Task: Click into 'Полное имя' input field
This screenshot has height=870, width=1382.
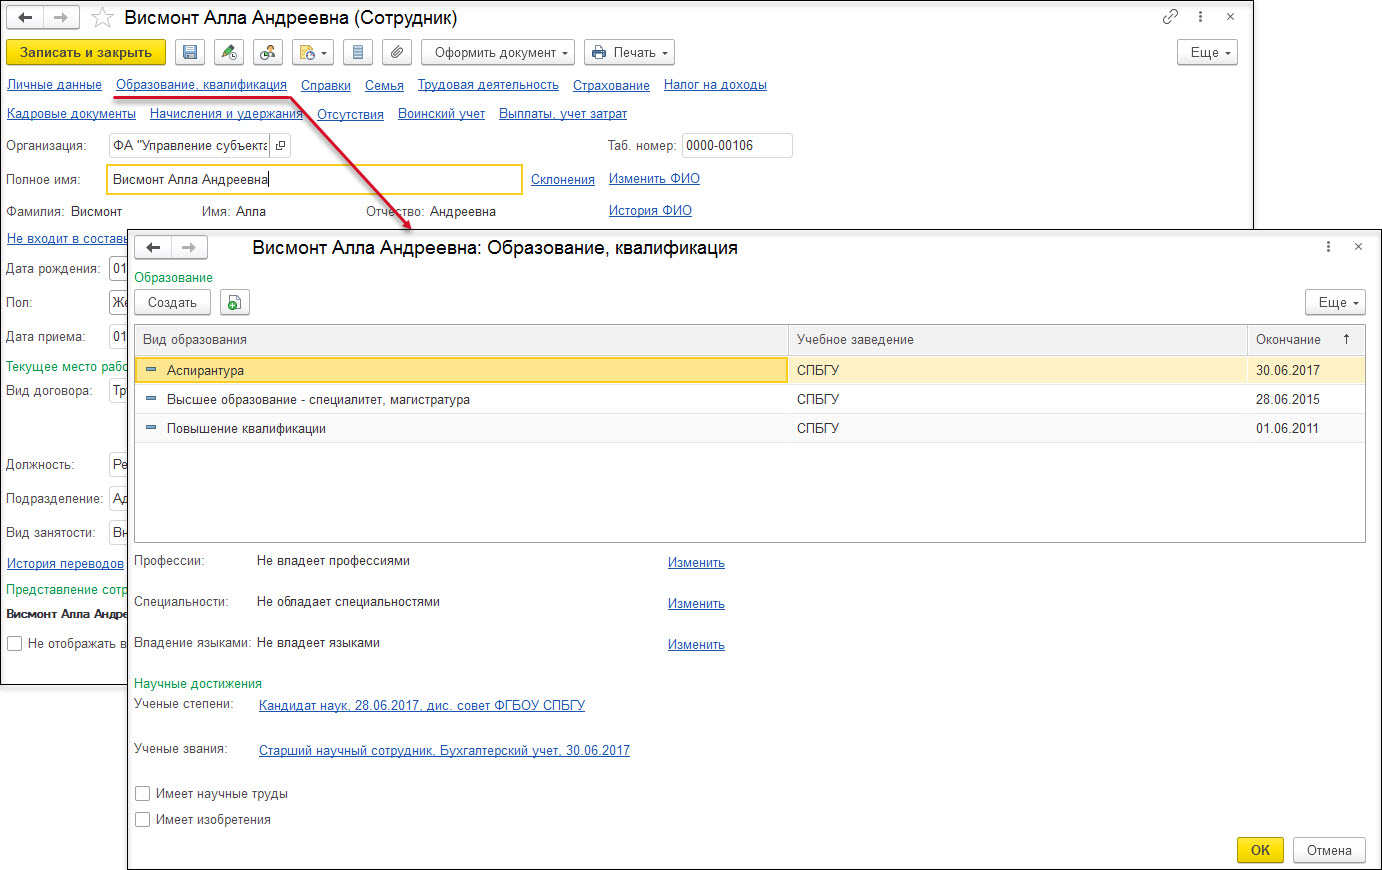Action: [315, 179]
